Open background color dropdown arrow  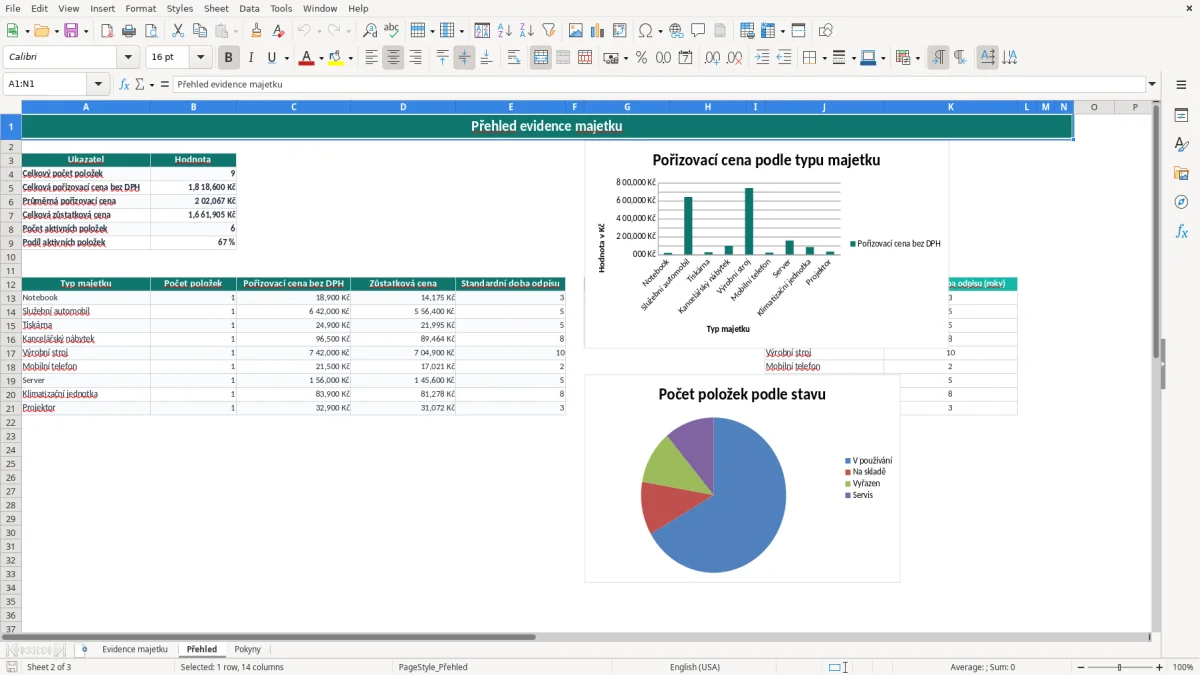(x=351, y=58)
